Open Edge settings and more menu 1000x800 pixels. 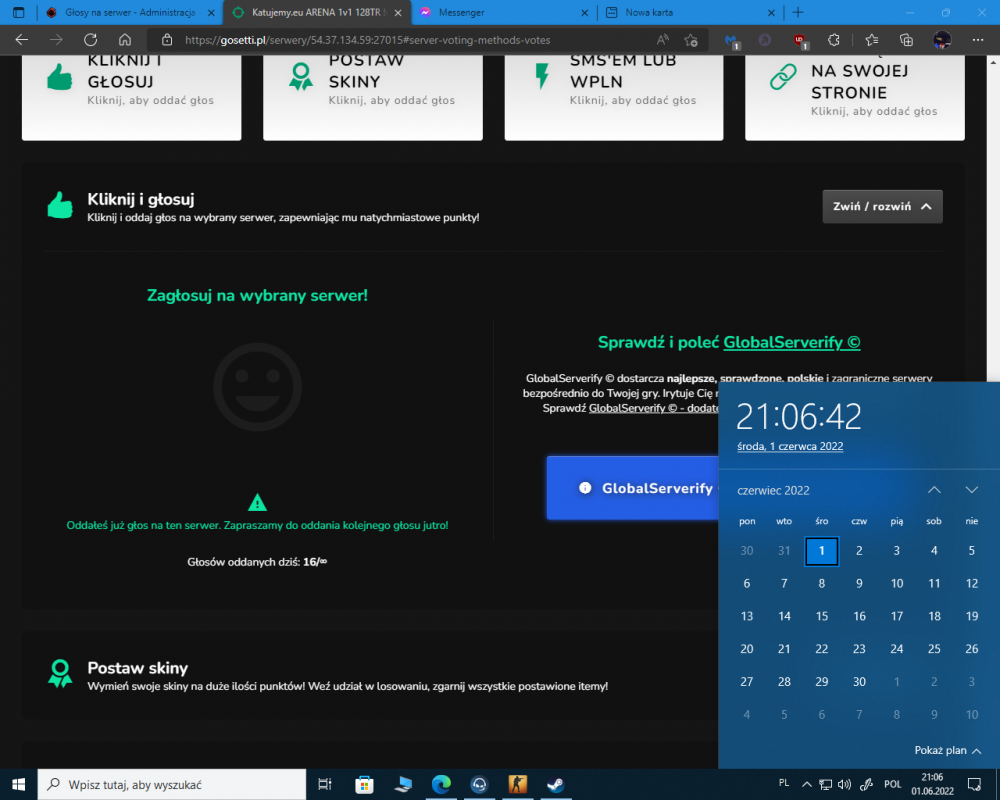tap(978, 40)
